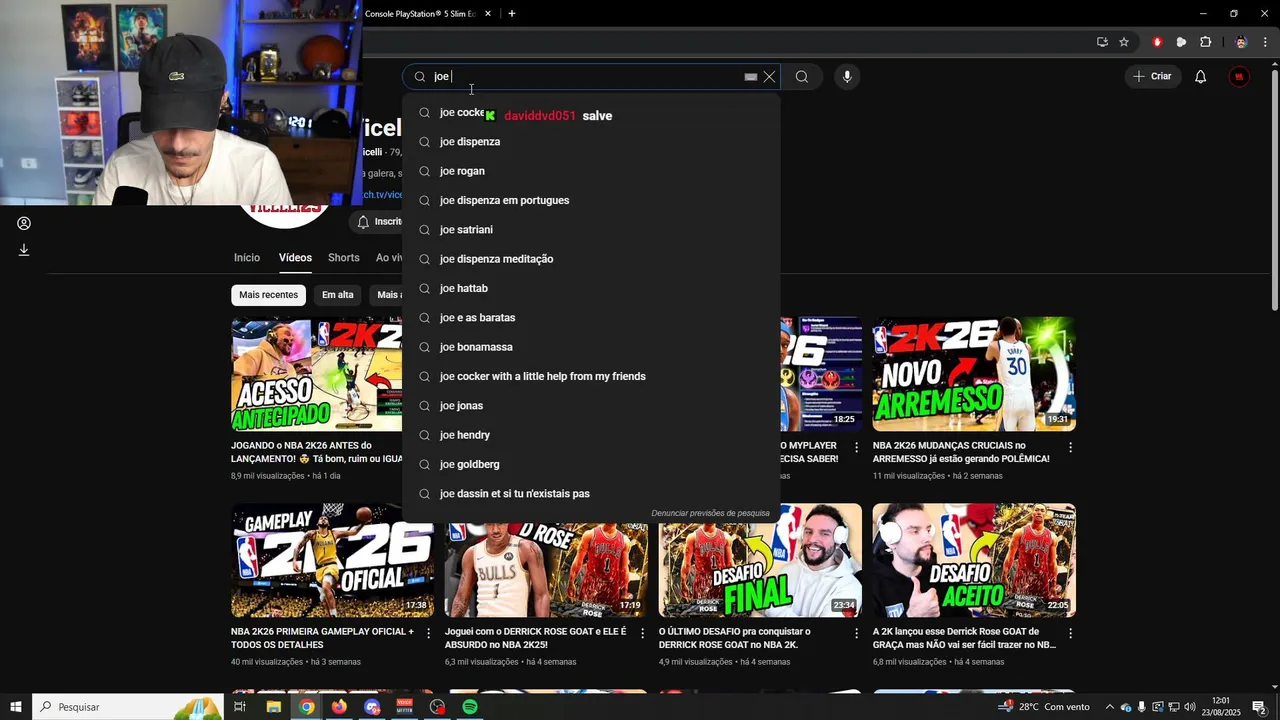This screenshot has height=720, width=1280.
Task: Switch to the channel's Vídeos tab
Action: (295, 258)
